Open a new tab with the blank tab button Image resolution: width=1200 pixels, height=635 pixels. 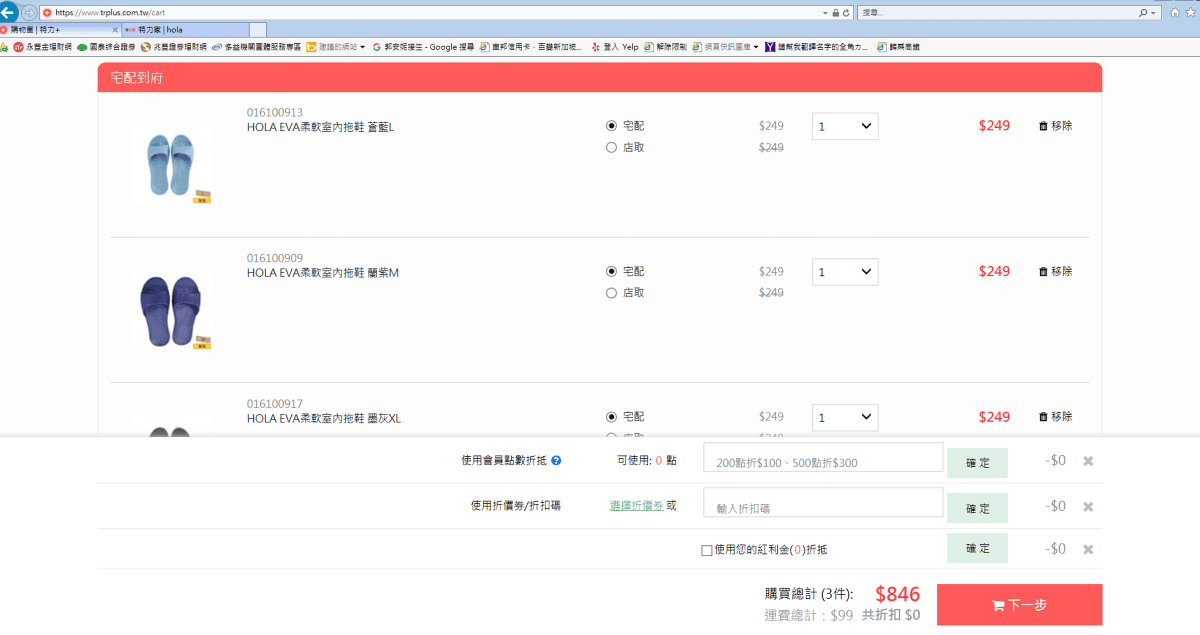tap(258, 30)
